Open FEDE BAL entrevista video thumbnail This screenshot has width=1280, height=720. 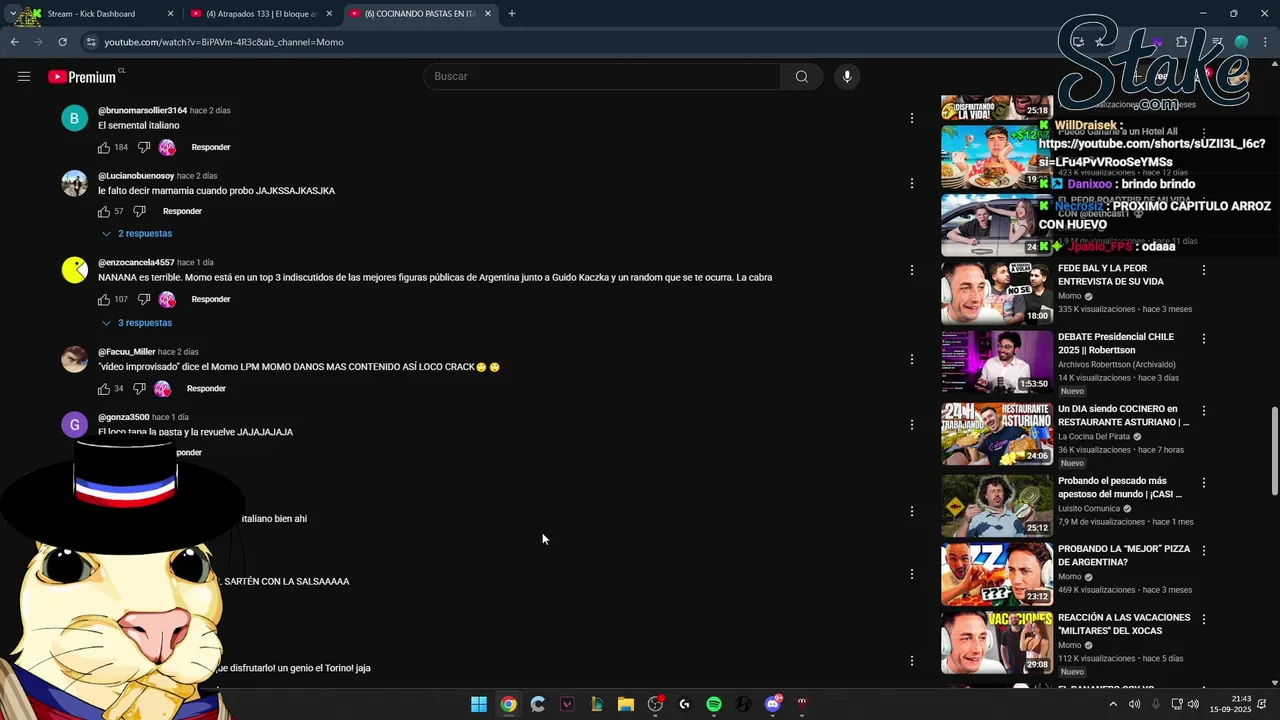point(997,293)
